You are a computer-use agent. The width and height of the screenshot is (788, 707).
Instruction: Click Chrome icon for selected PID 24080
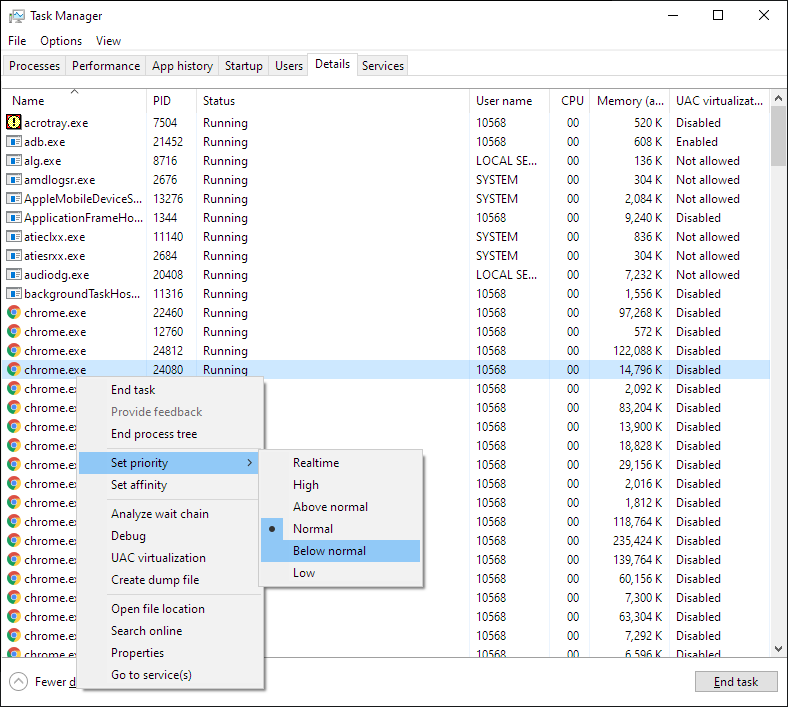[x=14, y=369]
